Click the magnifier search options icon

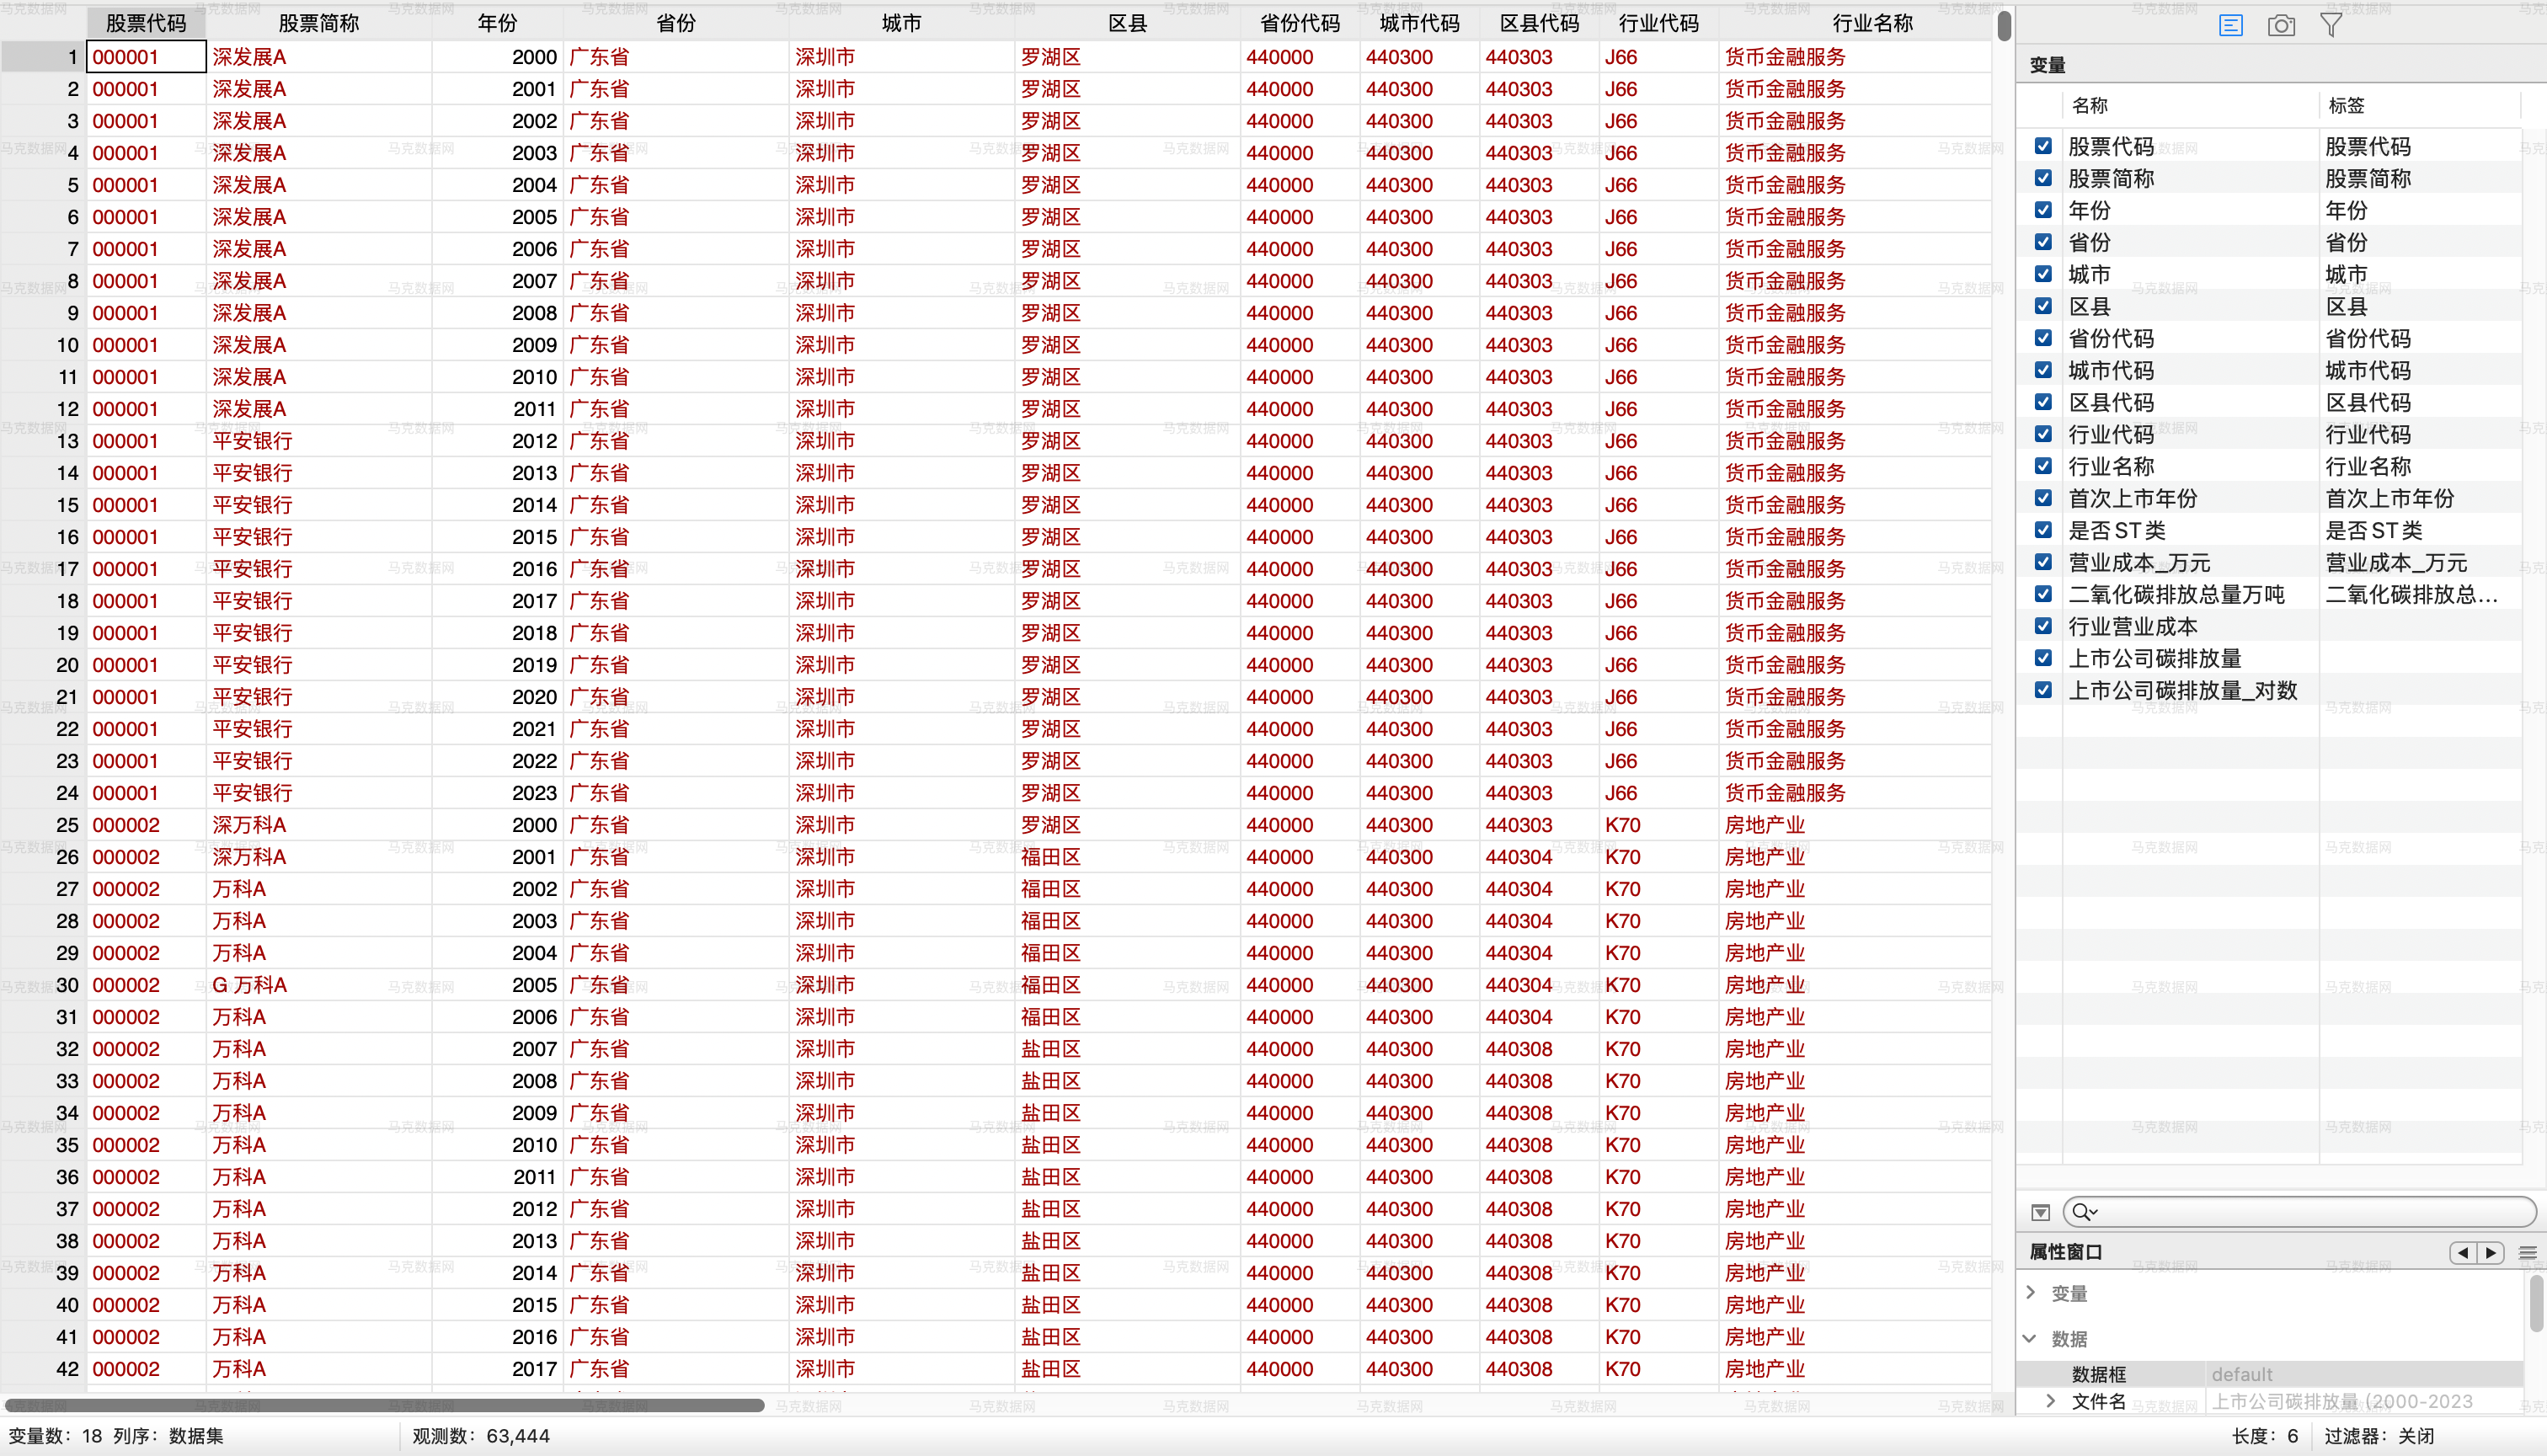click(2084, 1212)
